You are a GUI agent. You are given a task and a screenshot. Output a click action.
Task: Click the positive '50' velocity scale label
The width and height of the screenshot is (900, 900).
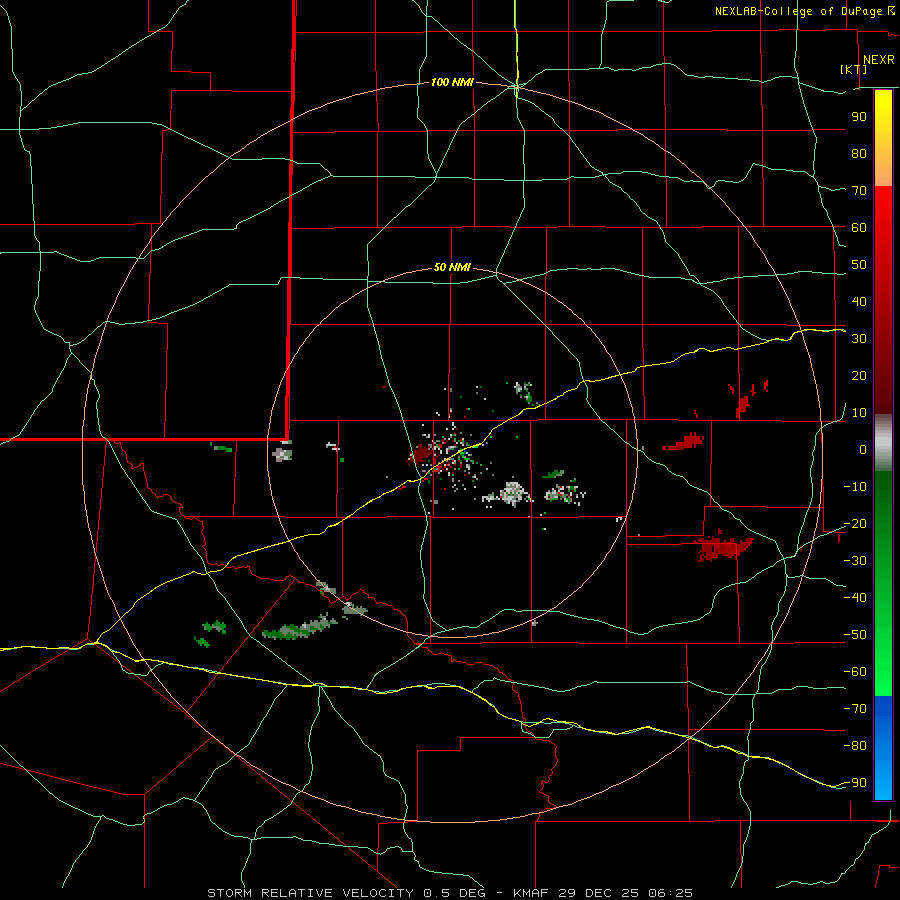[x=859, y=265]
